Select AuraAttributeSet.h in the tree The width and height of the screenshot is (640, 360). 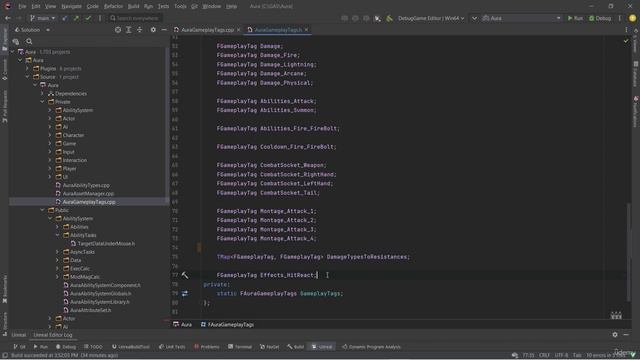coord(90,310)
